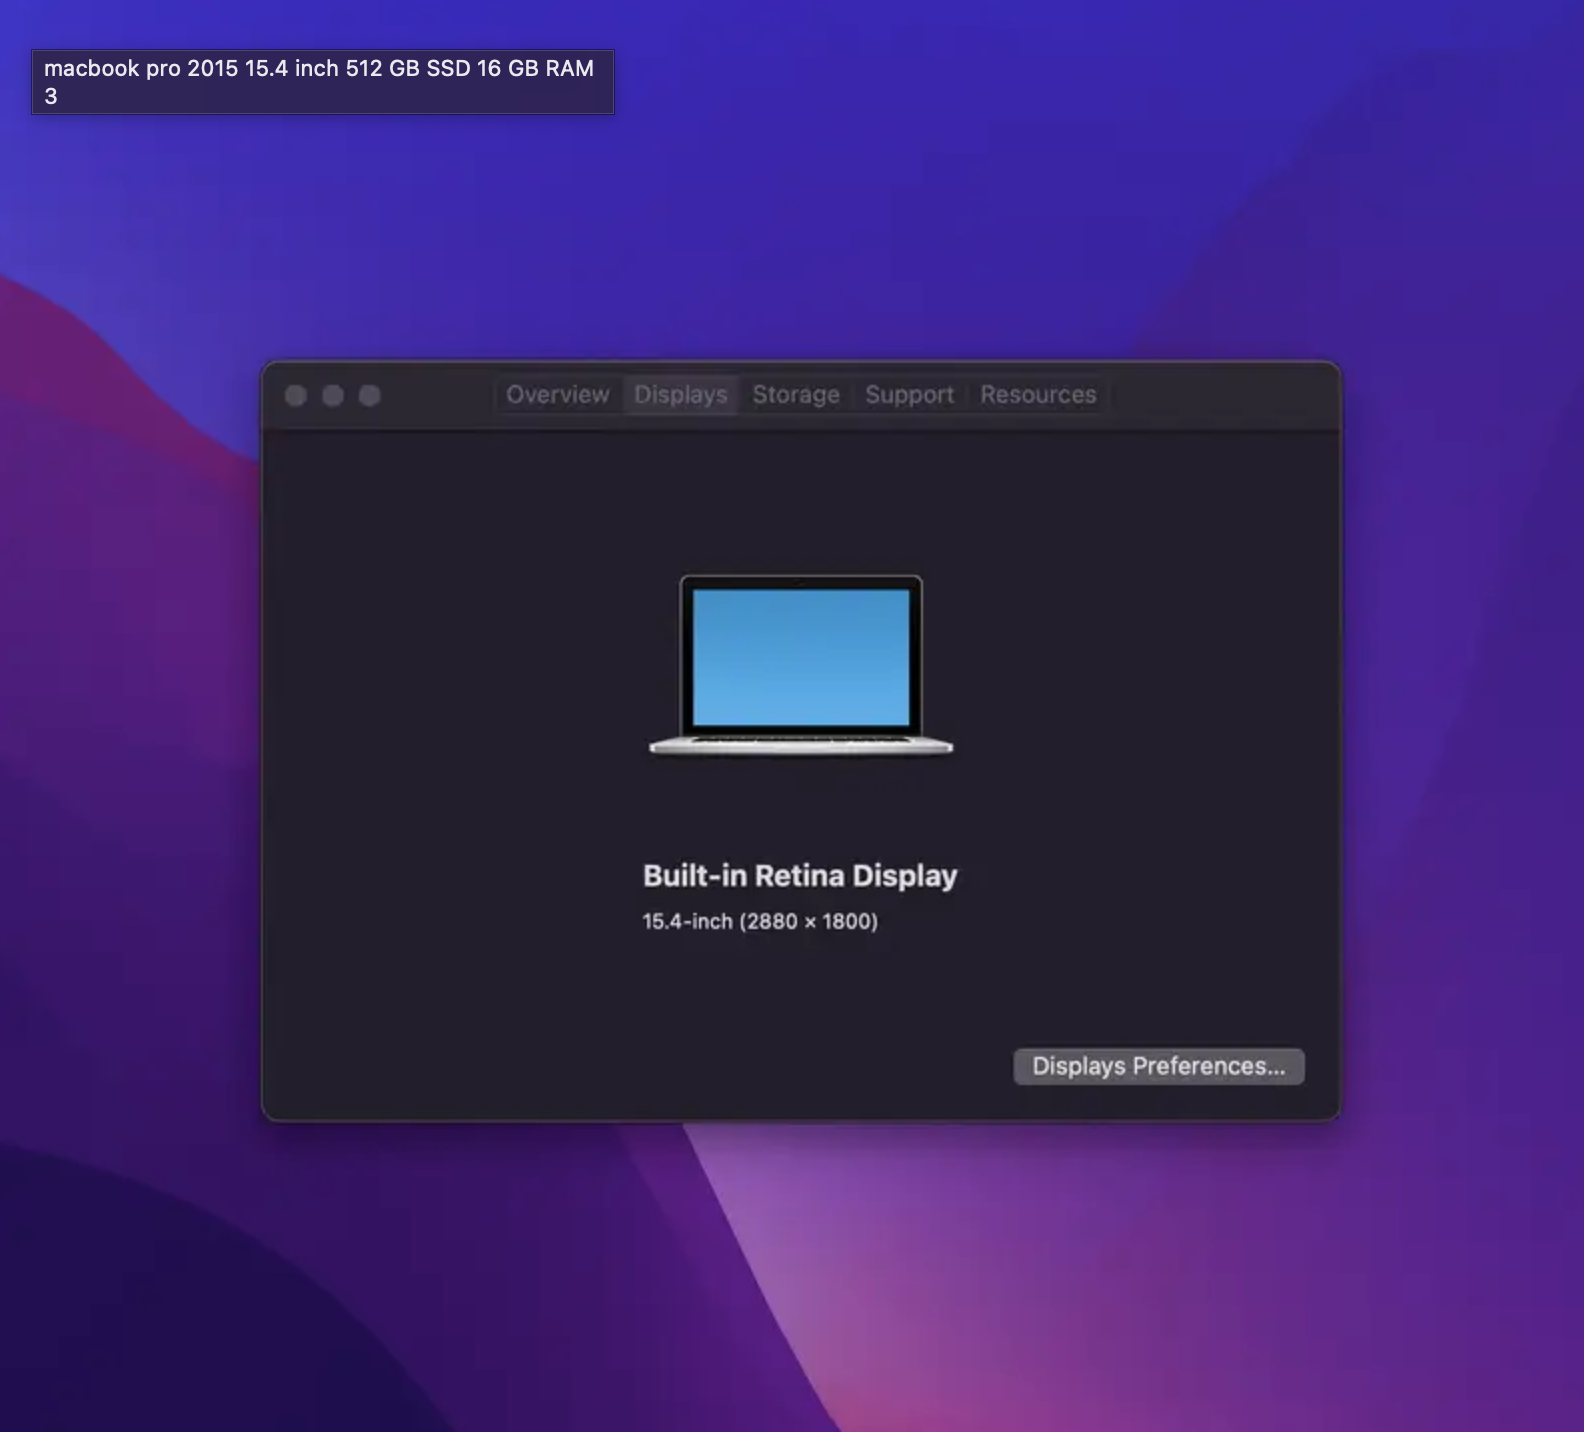
Task: Click the title bar right of Resources tab
Action: pos(1220,396)
